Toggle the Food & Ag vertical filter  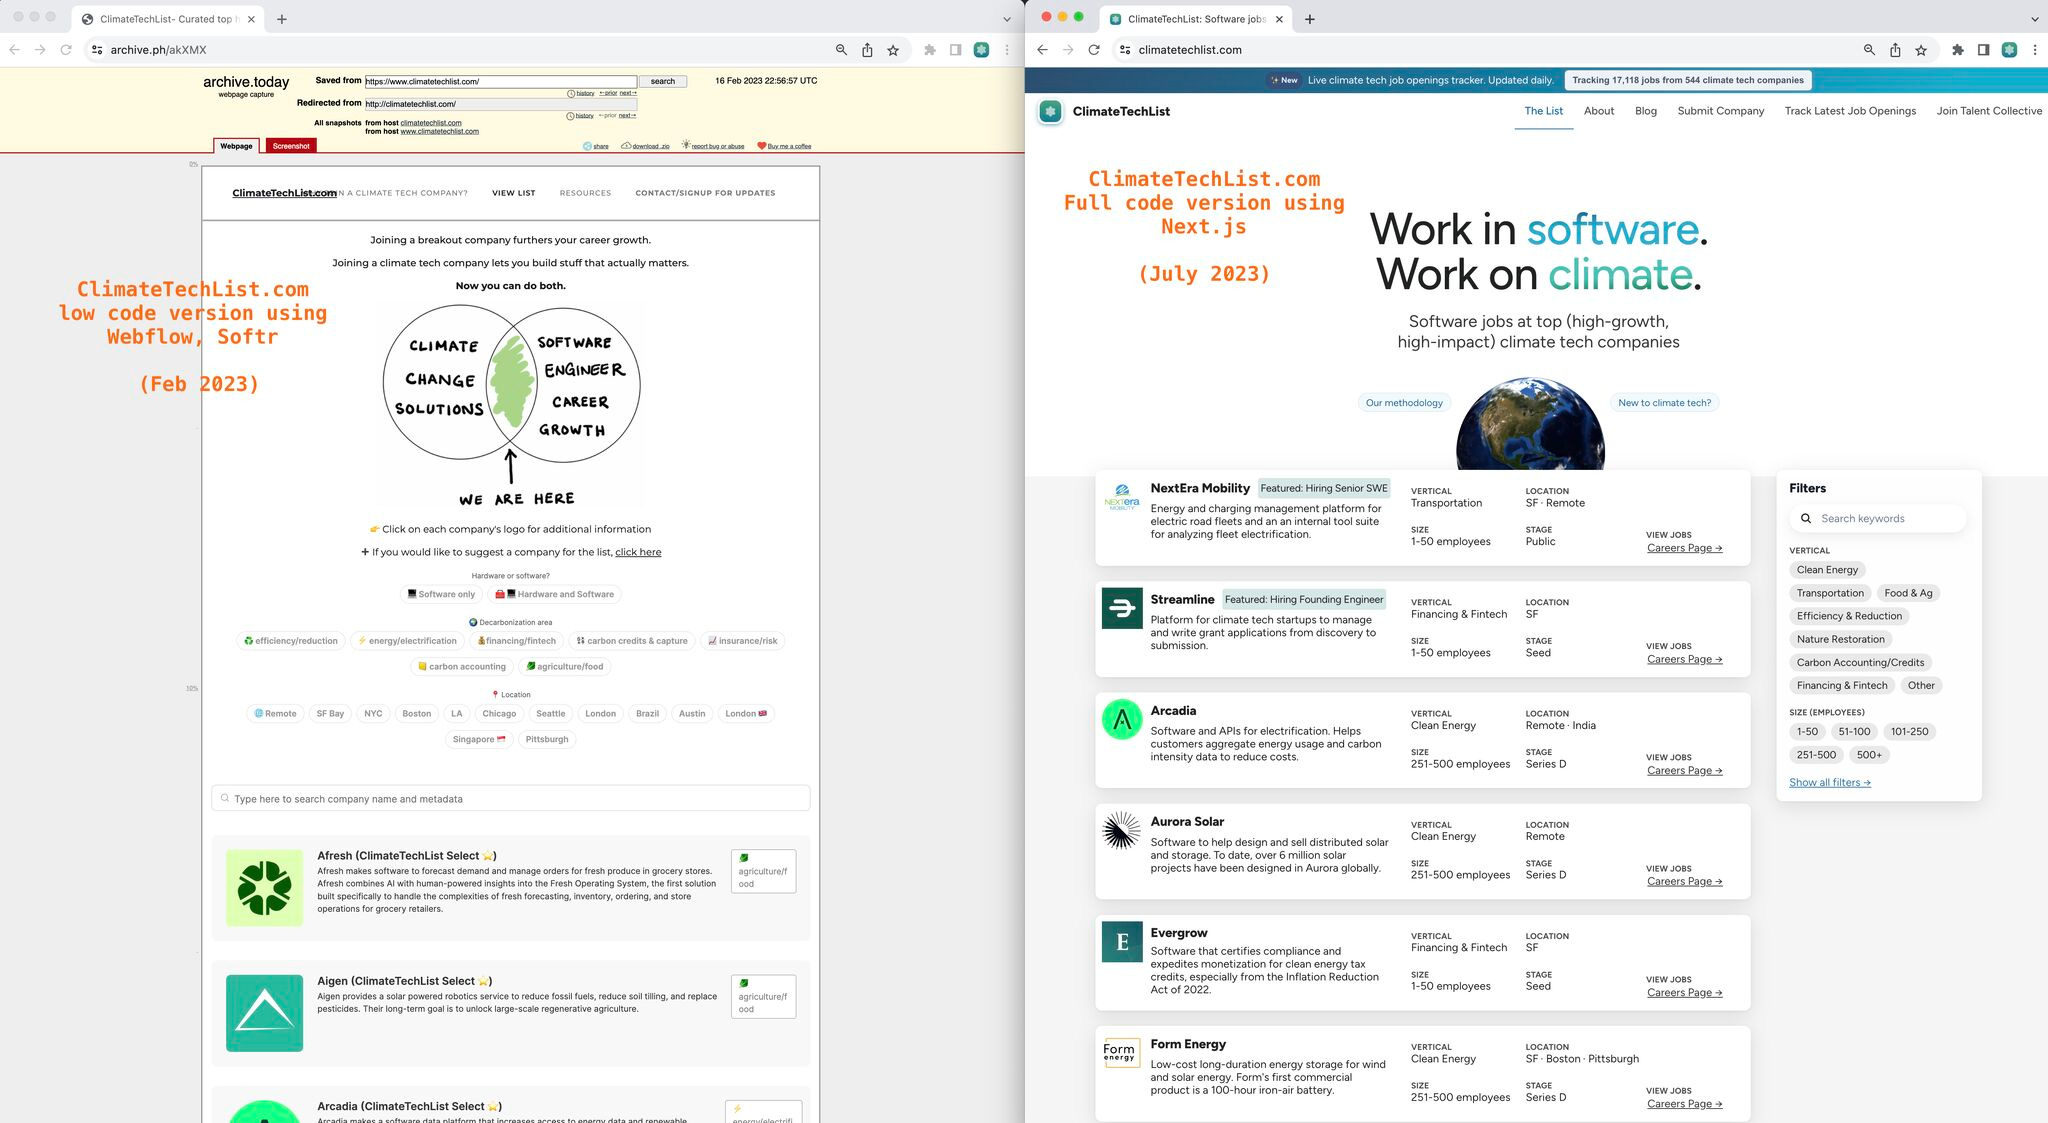point(1908,593)
